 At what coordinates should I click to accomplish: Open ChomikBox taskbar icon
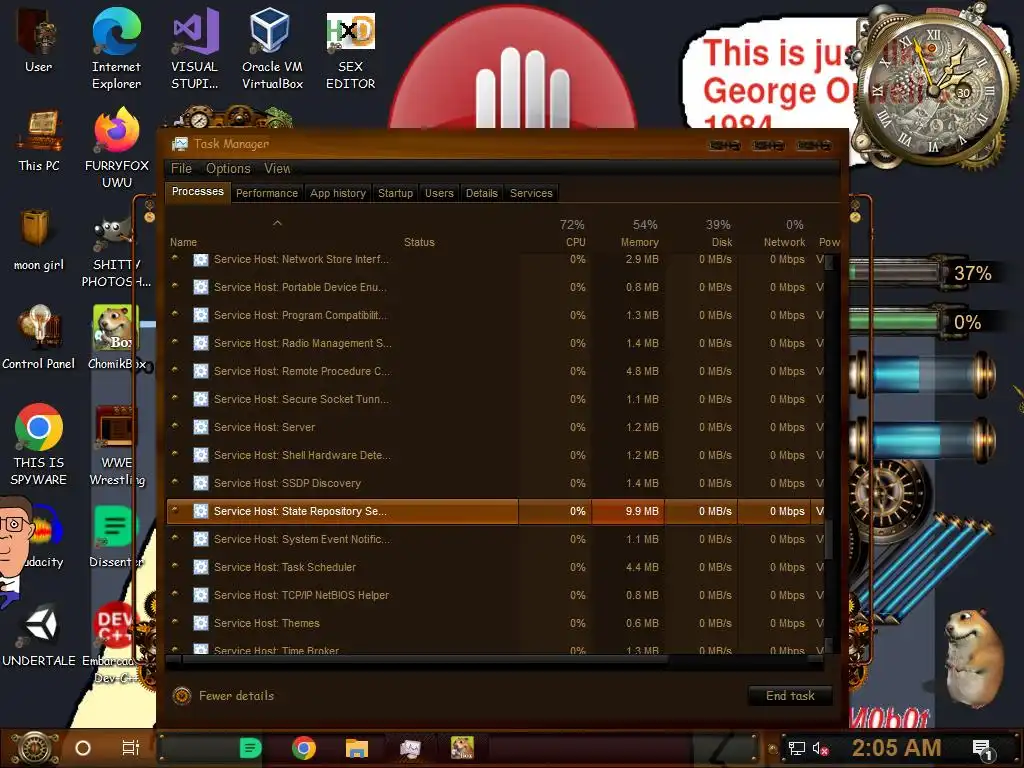coord(462,748)
